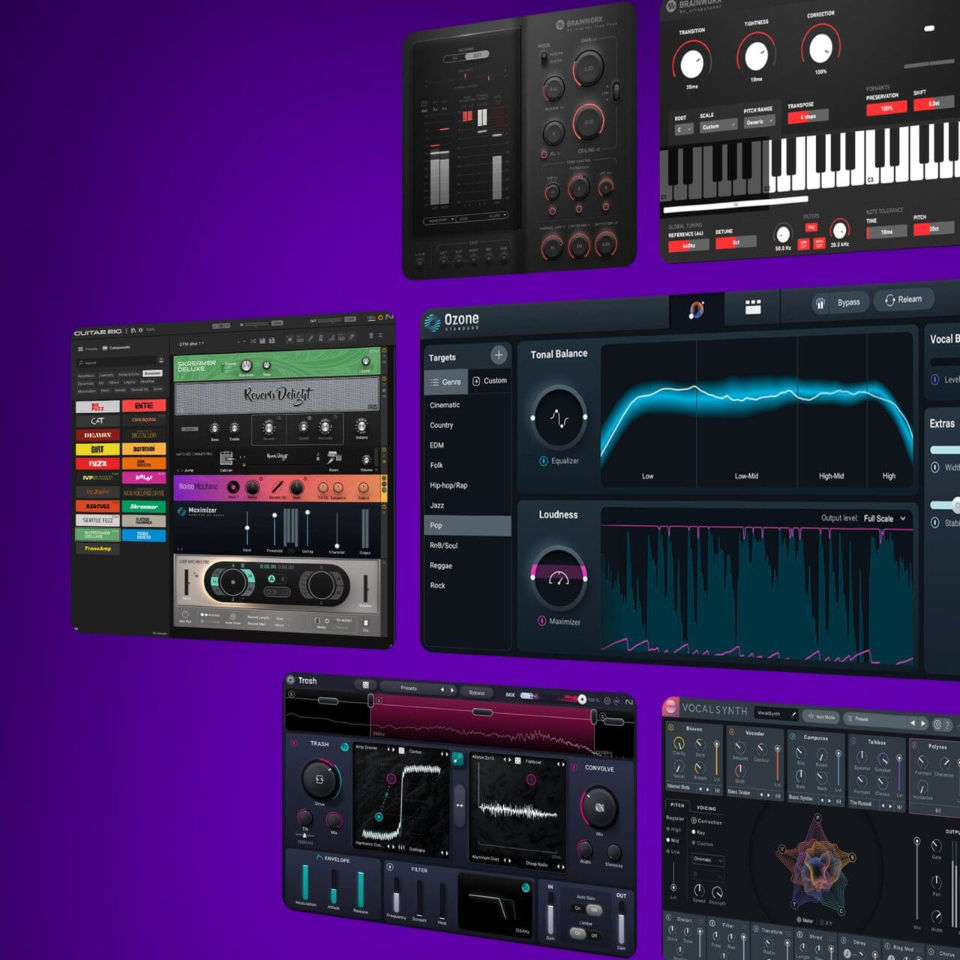Click the Equalizer icon in Ozone's Tonal Balance
This screenshot has height=960, width=960.
click(542, 460)
